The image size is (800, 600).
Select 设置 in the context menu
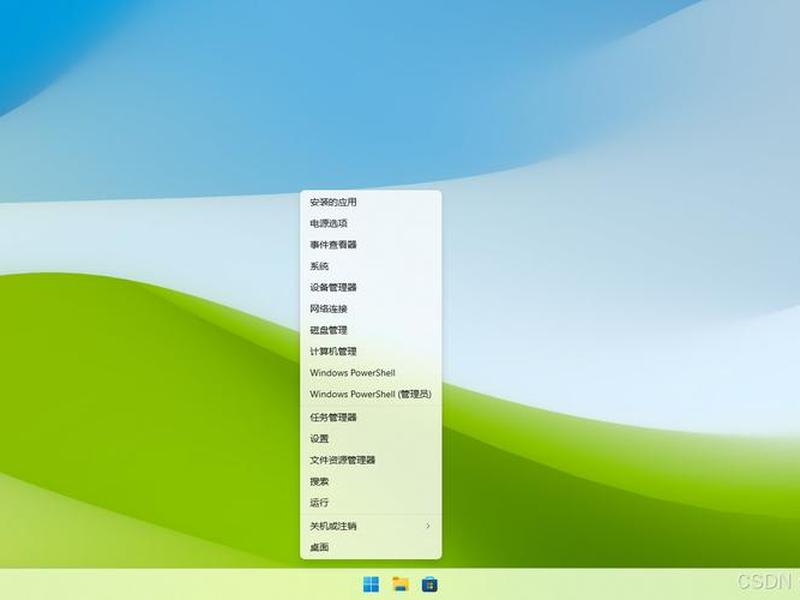371,439
